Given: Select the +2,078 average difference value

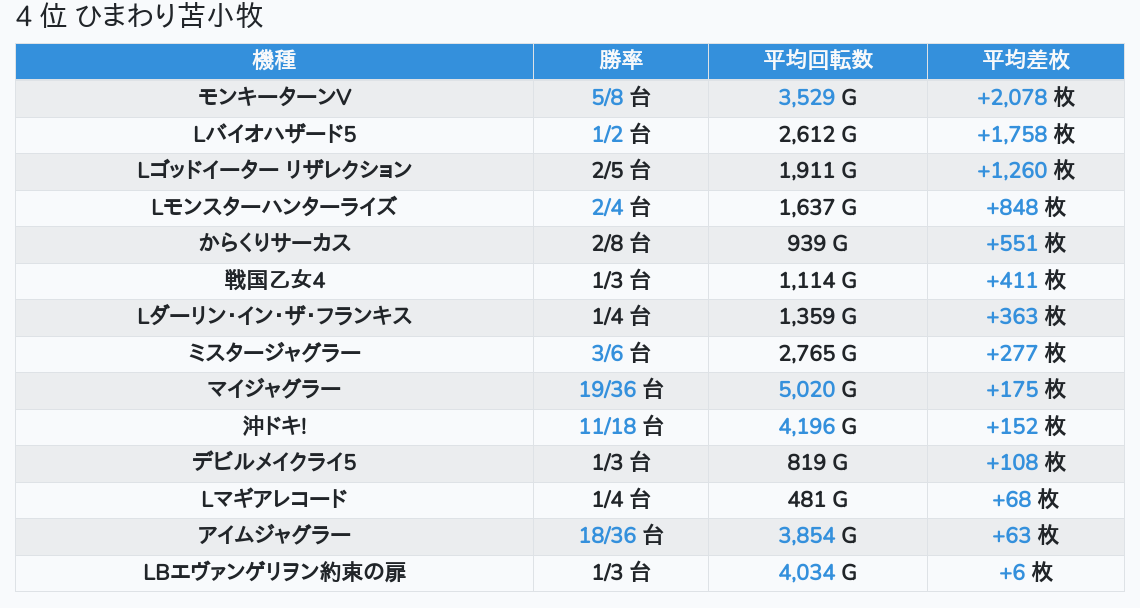Looking at the screenshot, I should pyautogui.click(x=1012, y=97).
